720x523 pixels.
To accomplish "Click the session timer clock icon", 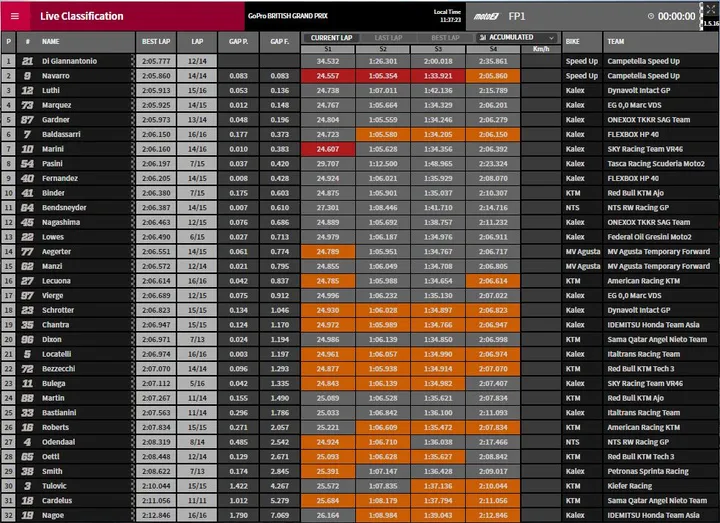I will point(651,16).
